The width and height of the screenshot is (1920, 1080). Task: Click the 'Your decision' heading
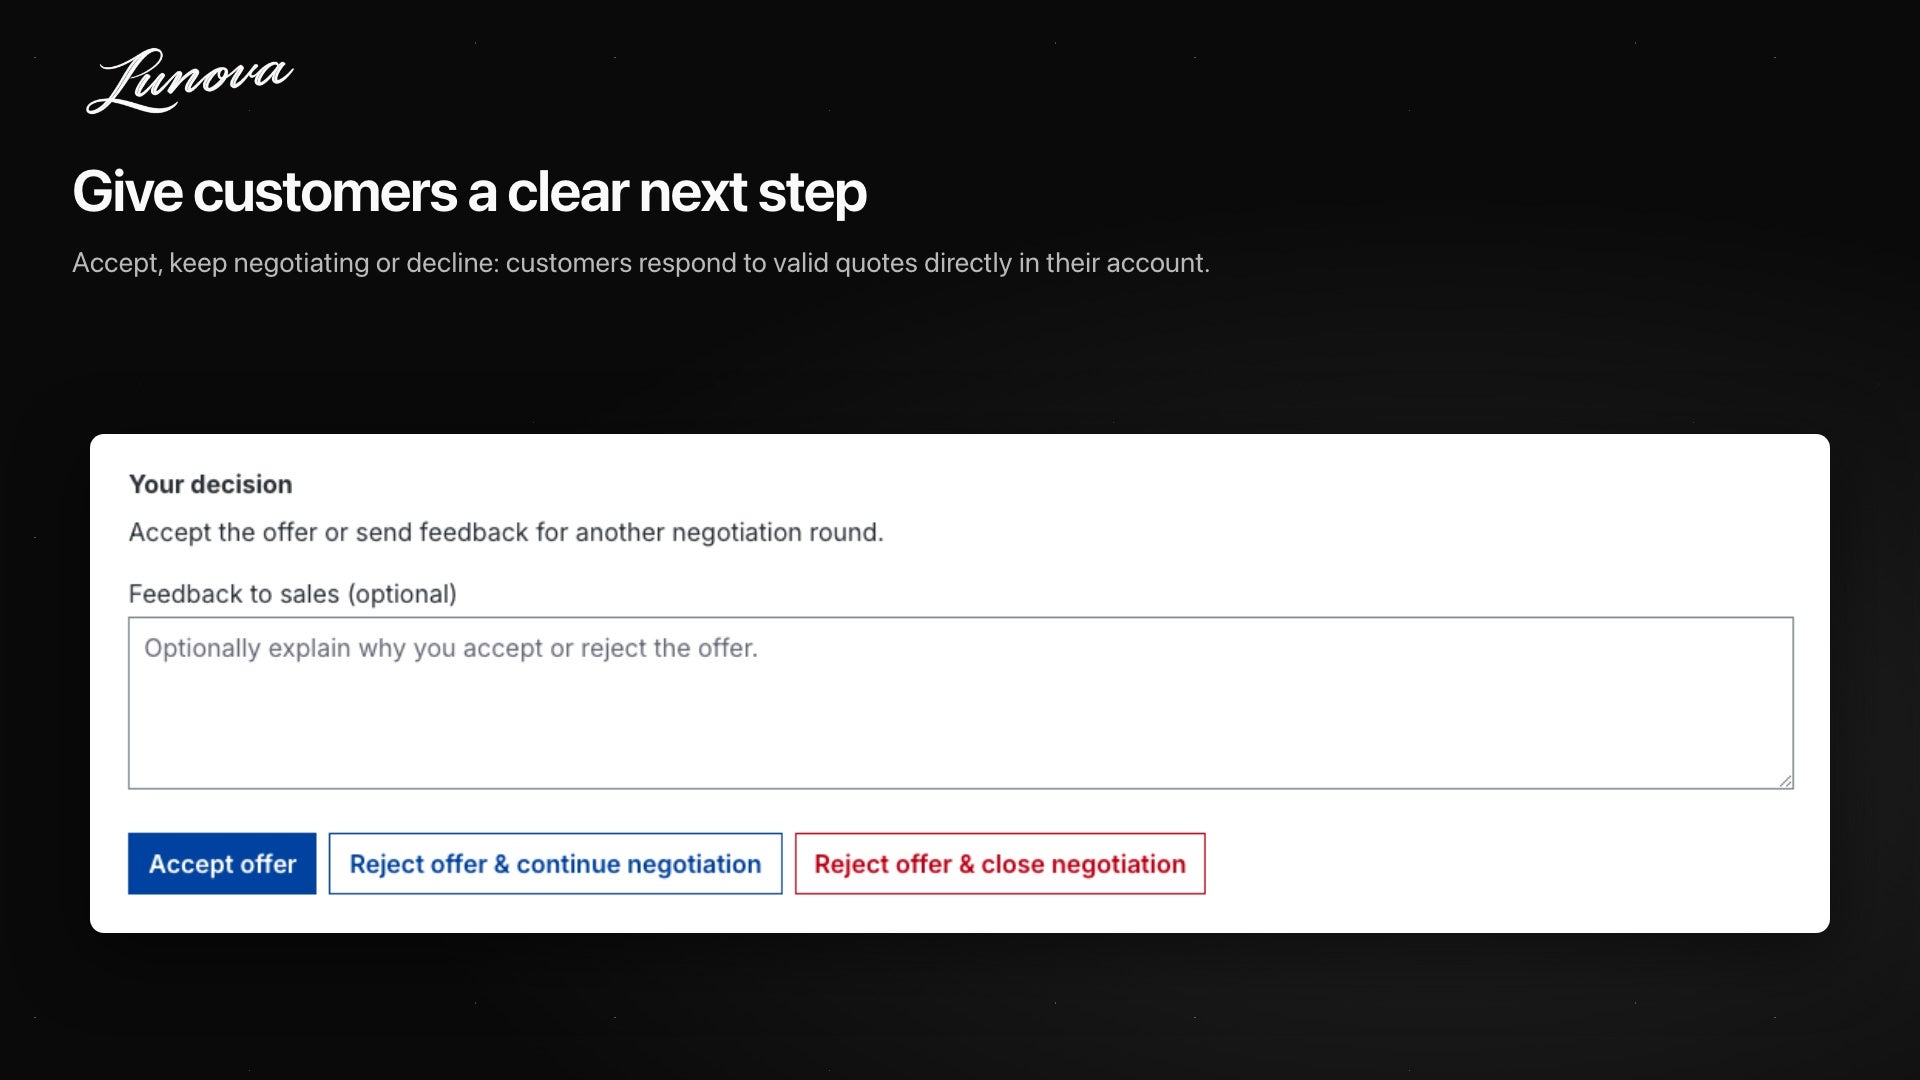210,484
